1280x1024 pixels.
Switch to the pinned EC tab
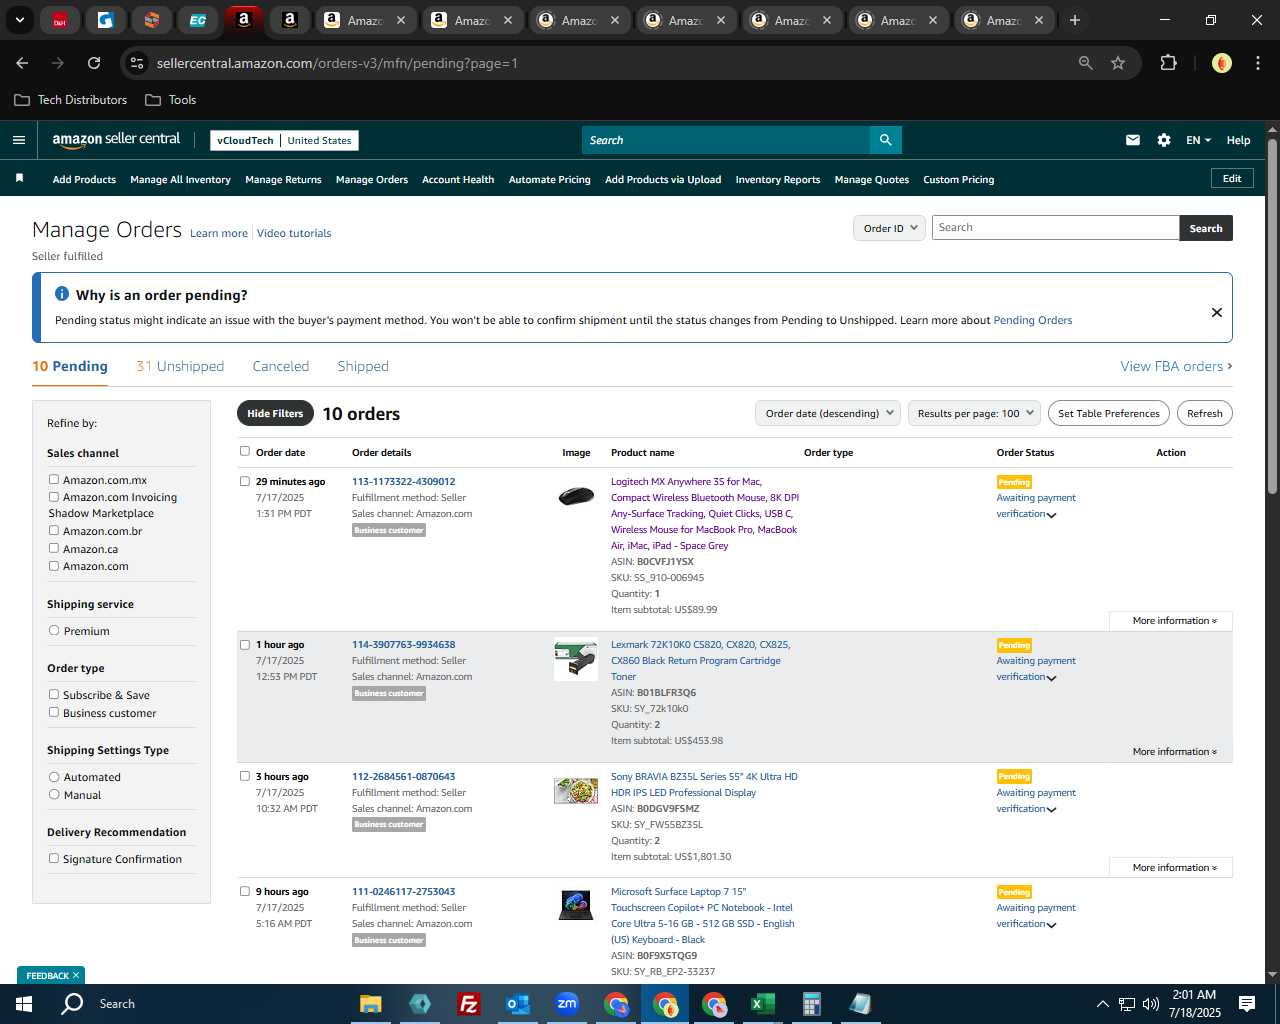(x=198, y=20)
